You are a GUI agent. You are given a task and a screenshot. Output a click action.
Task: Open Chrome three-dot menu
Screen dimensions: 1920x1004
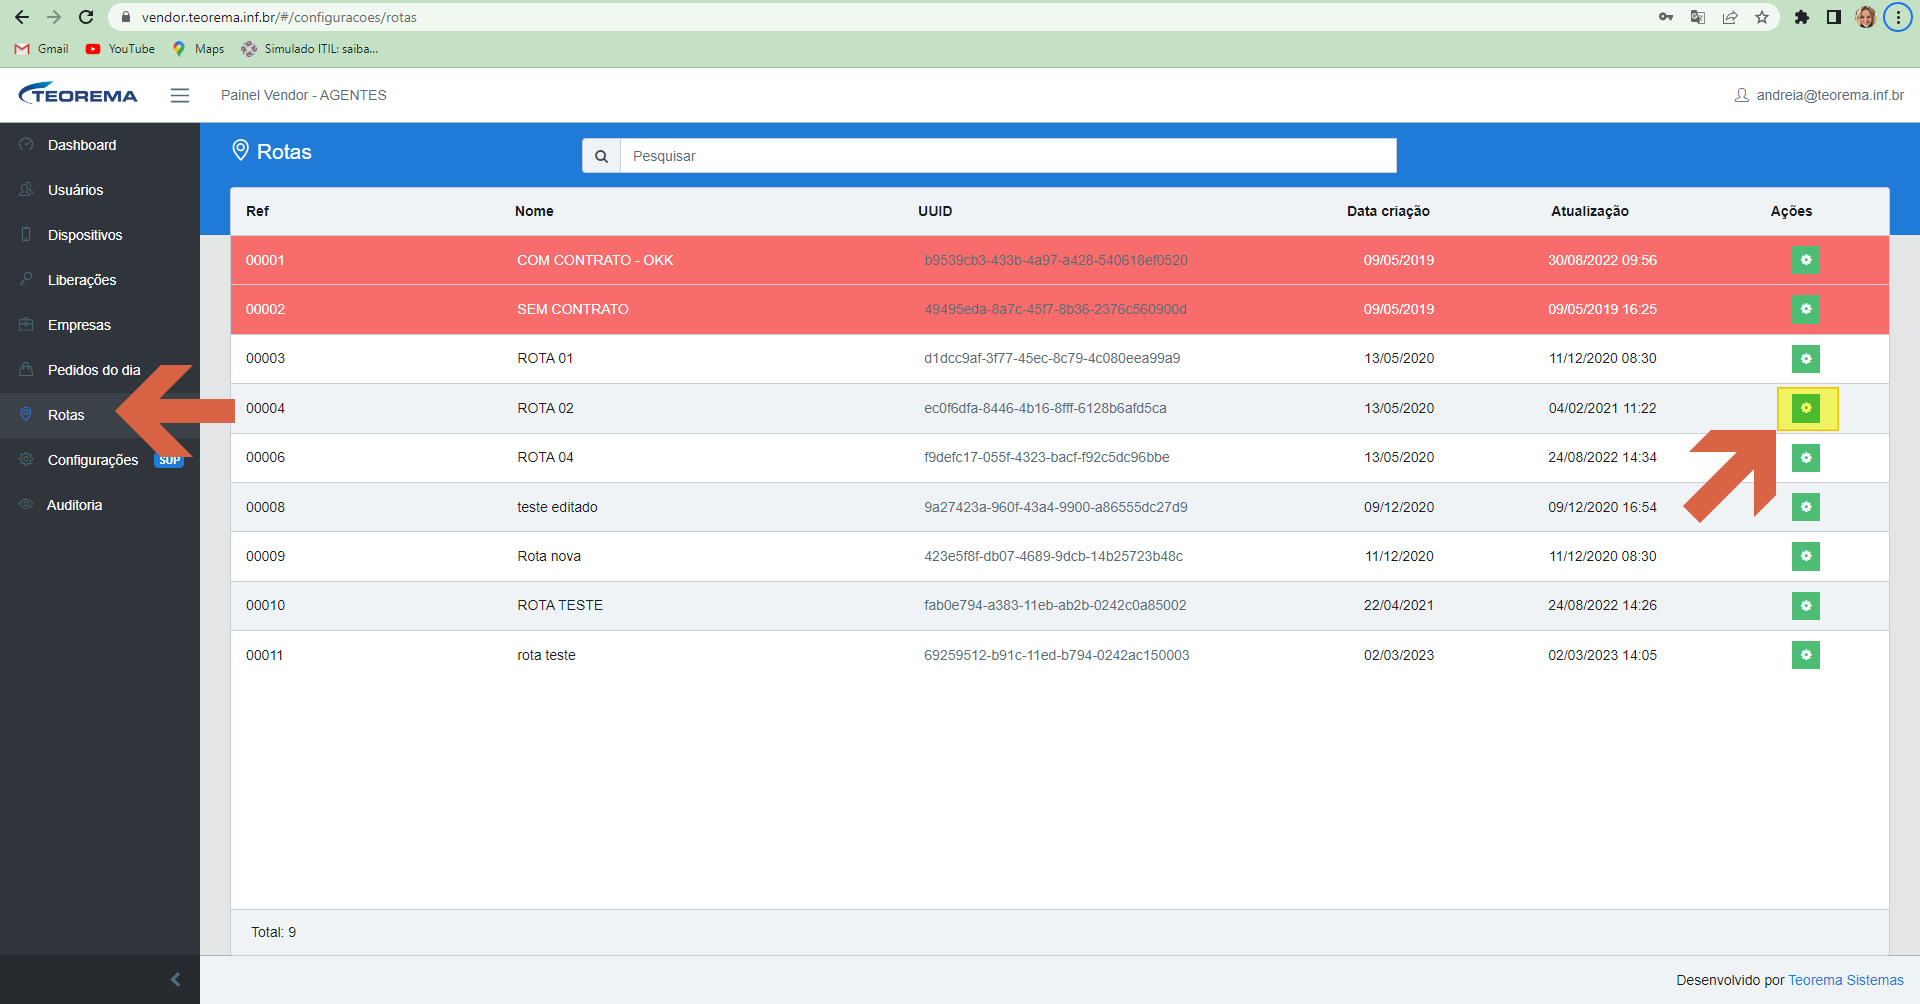click(1898, 17)
